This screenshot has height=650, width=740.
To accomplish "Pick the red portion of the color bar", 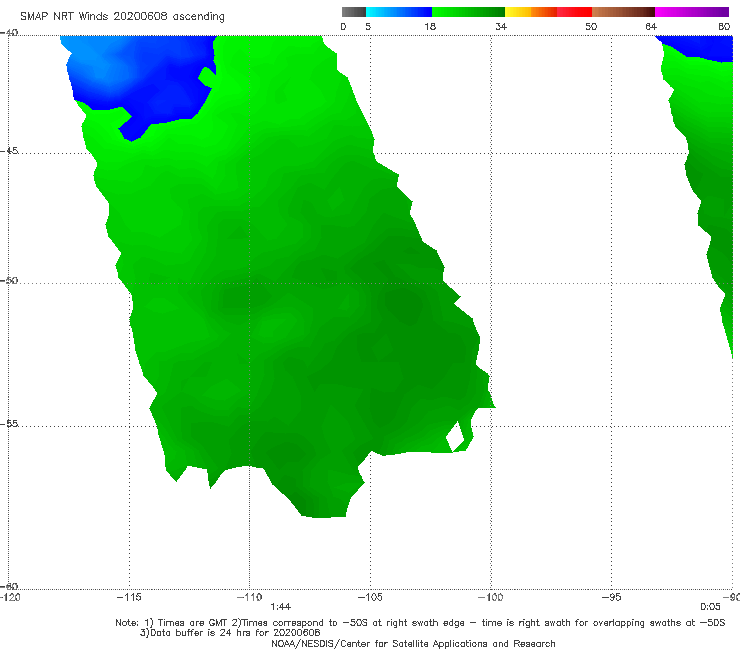I will 574,12.
